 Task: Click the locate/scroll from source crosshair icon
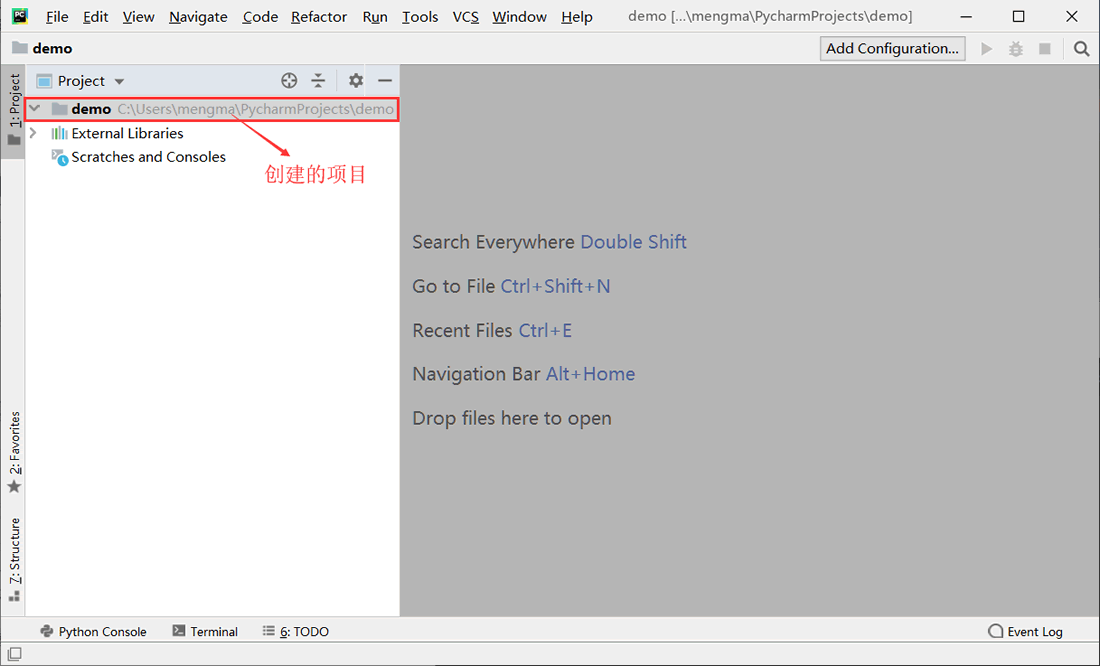point(289,81)
